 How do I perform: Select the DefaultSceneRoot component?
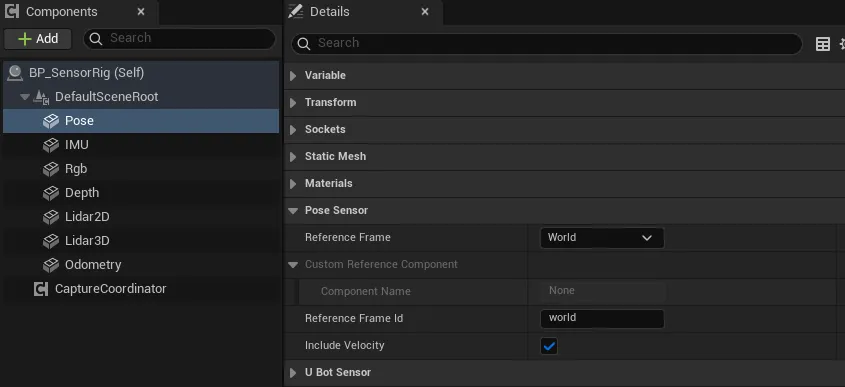tap(106, 97)
